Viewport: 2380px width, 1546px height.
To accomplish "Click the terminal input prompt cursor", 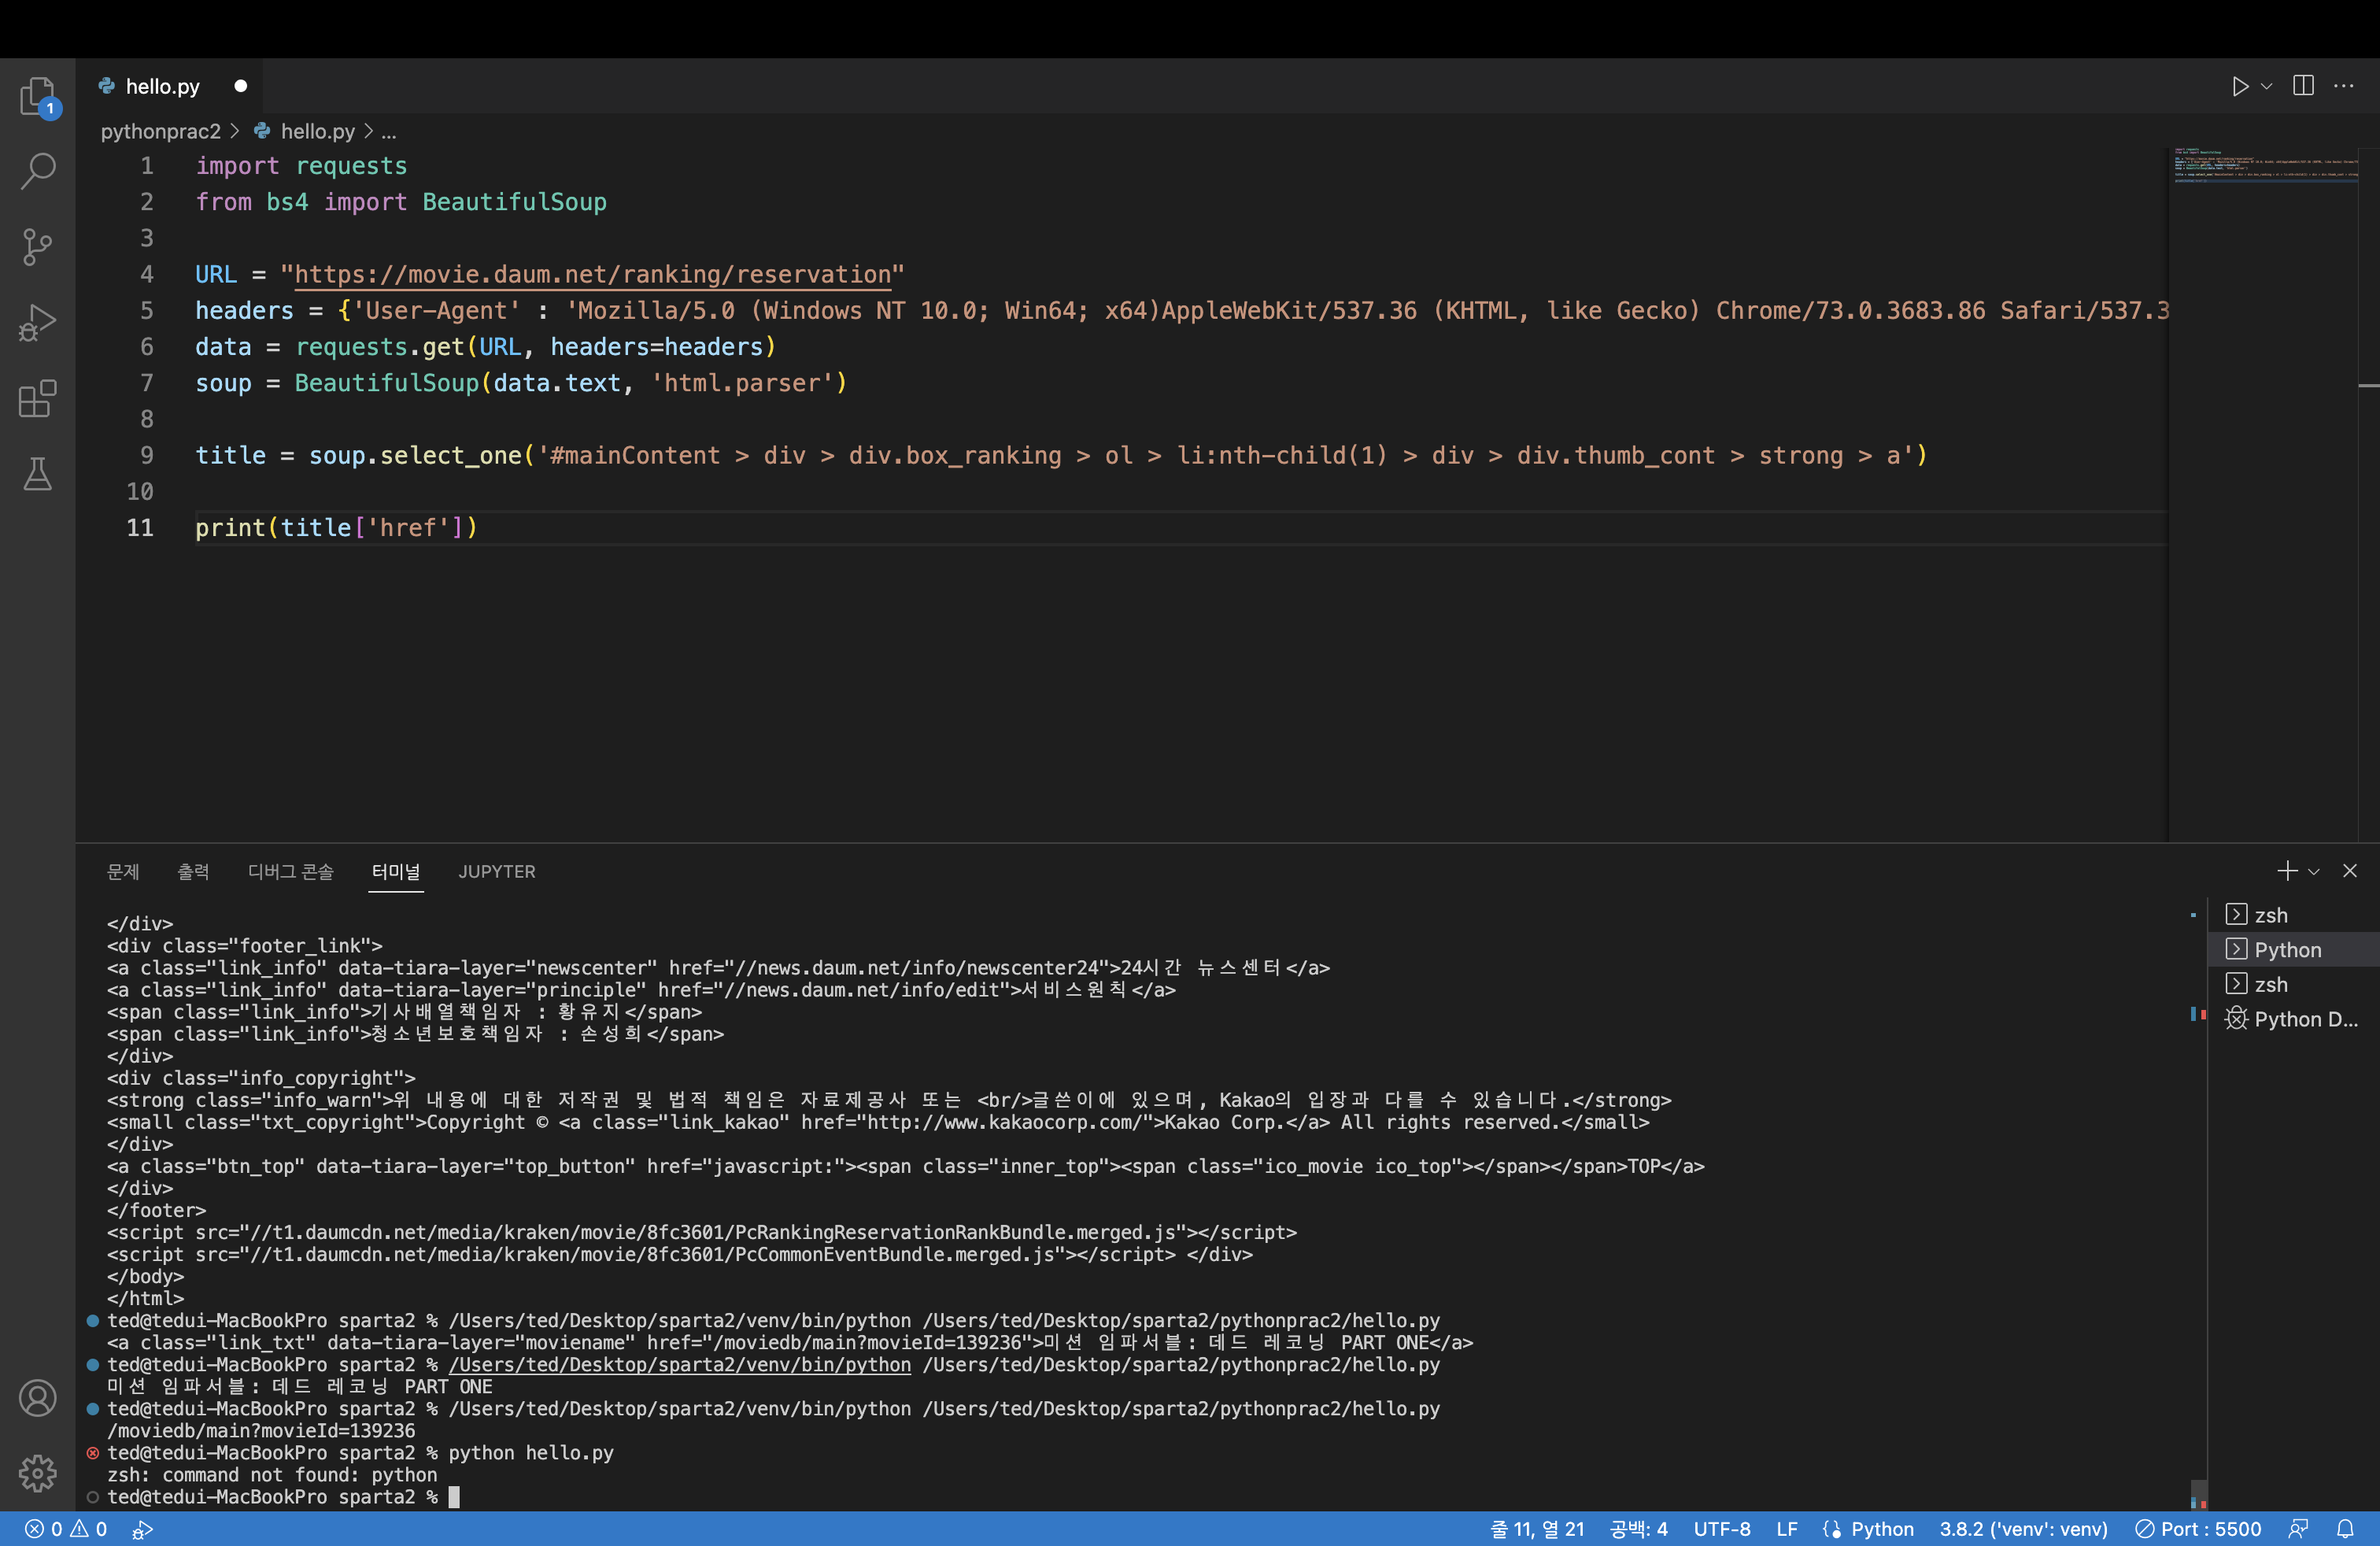I will point(454,1497).
